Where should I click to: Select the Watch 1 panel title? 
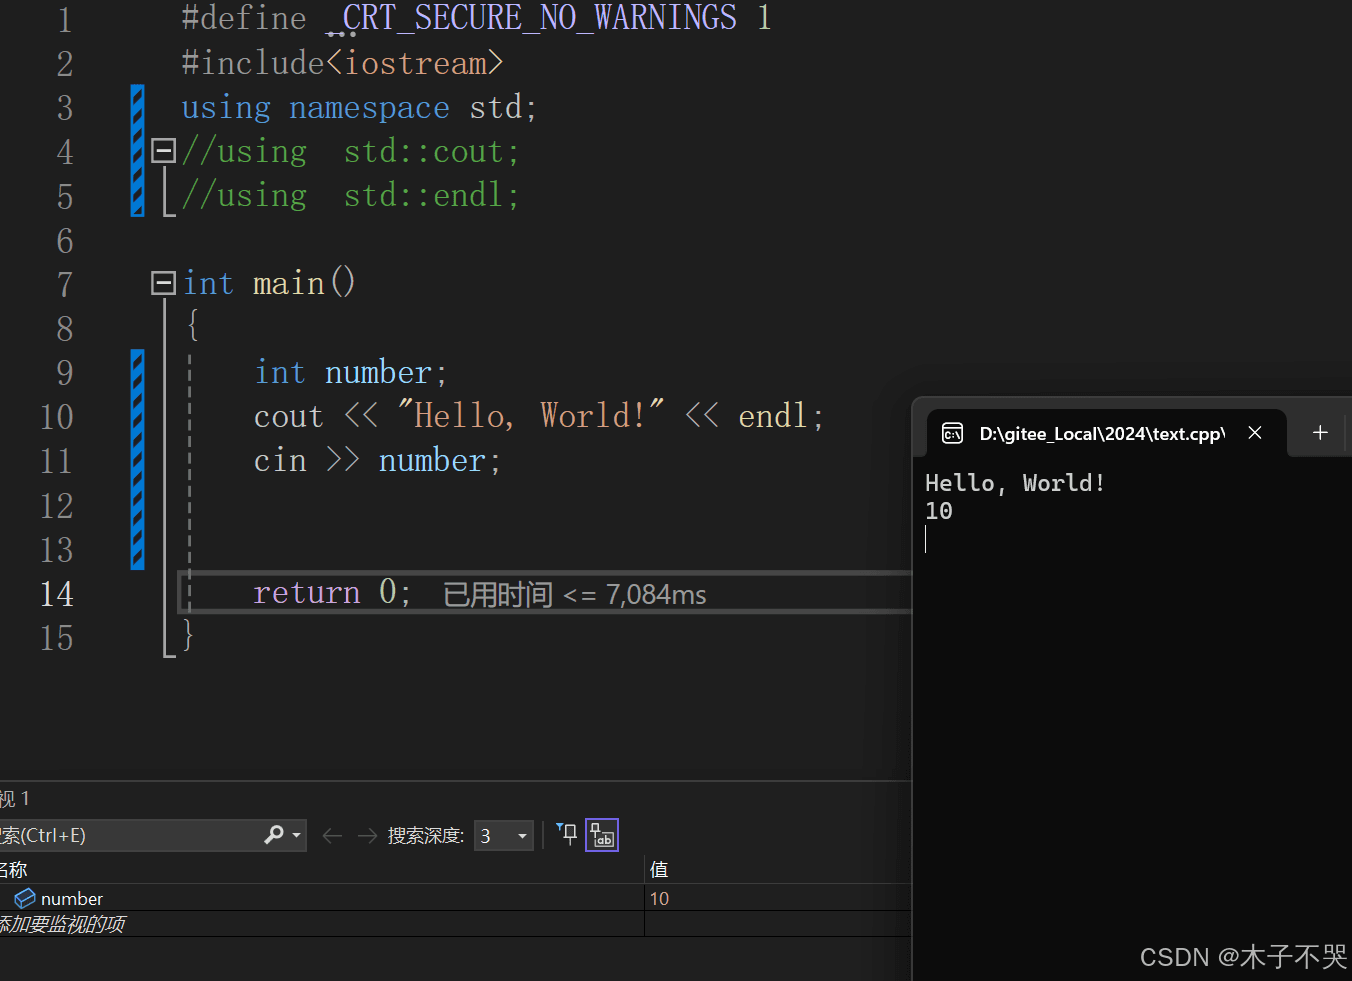[x=15, y=799]
